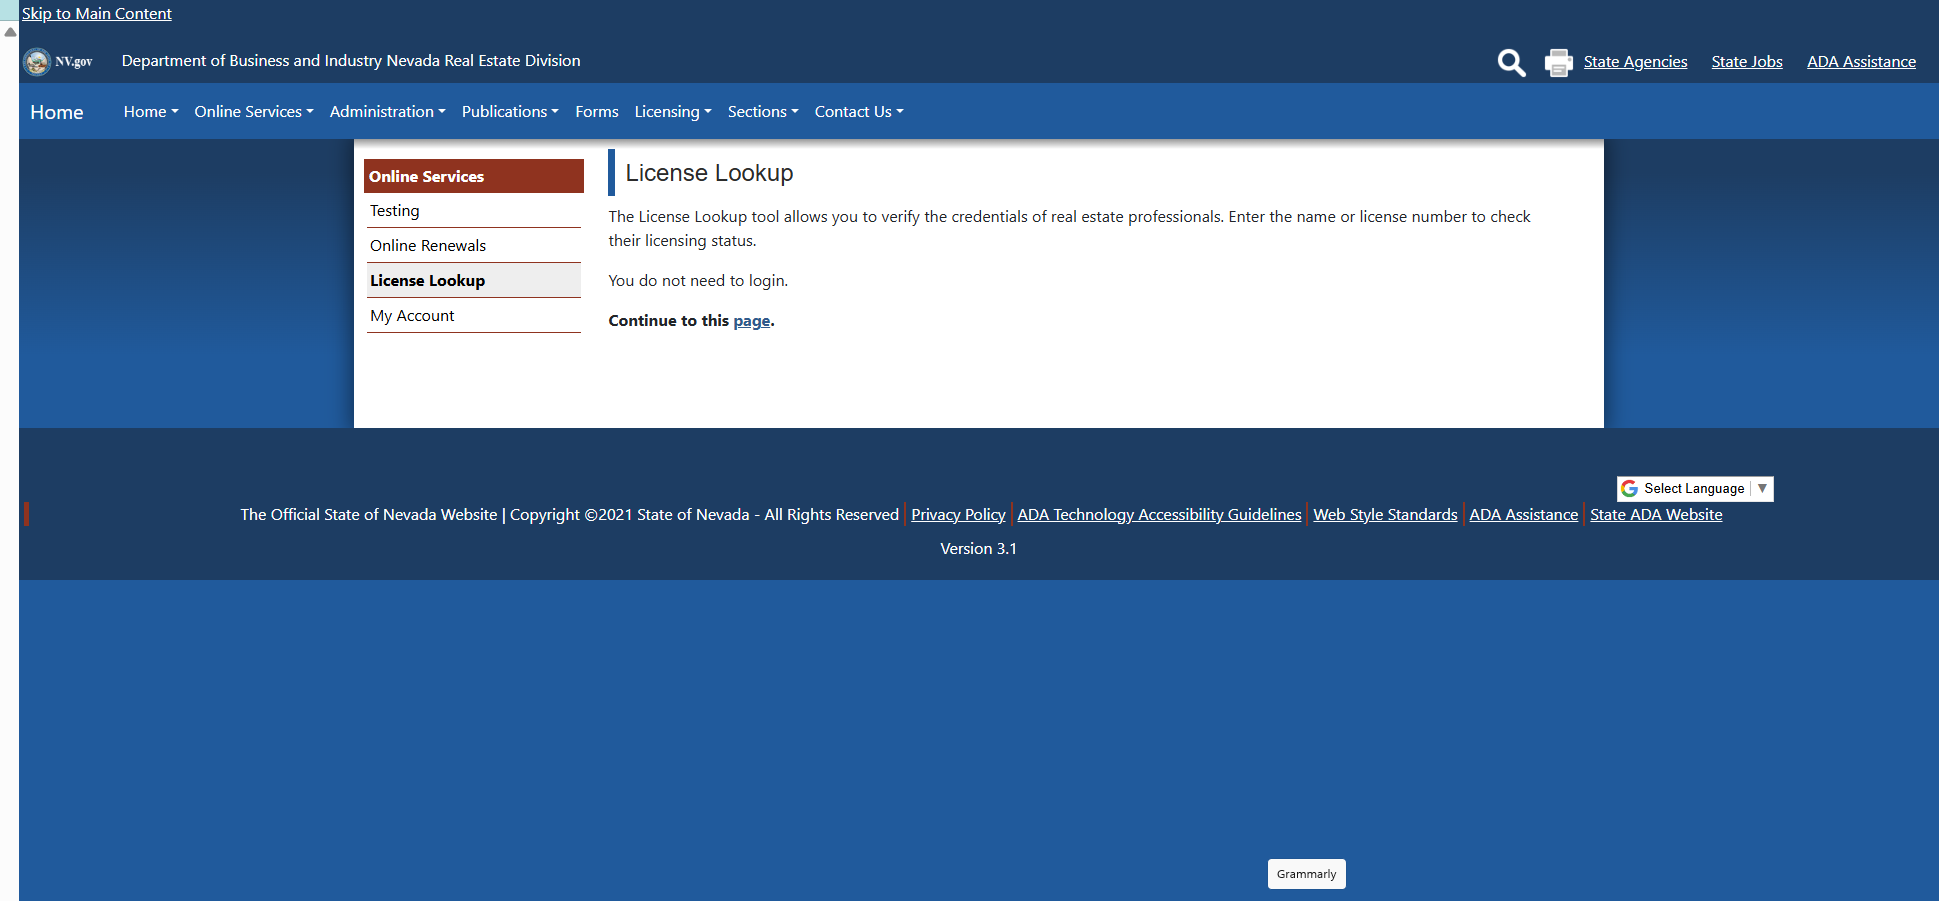Open Web Style Standards footer link
This screenshot has height=901, width=1939.
[x=1385, y=515]
